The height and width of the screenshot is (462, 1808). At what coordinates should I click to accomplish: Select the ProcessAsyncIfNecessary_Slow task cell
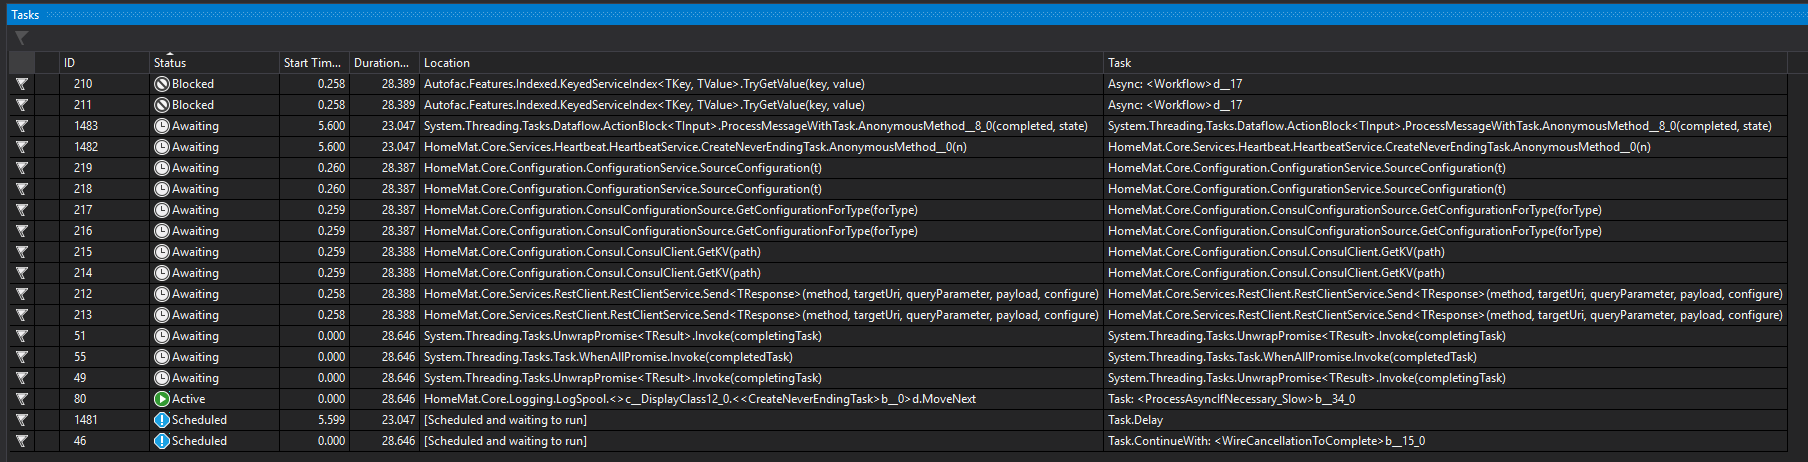click(1445, 399)
